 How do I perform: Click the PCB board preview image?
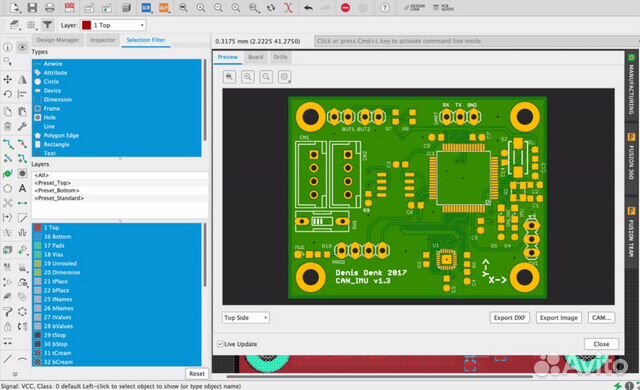[418, 197]
